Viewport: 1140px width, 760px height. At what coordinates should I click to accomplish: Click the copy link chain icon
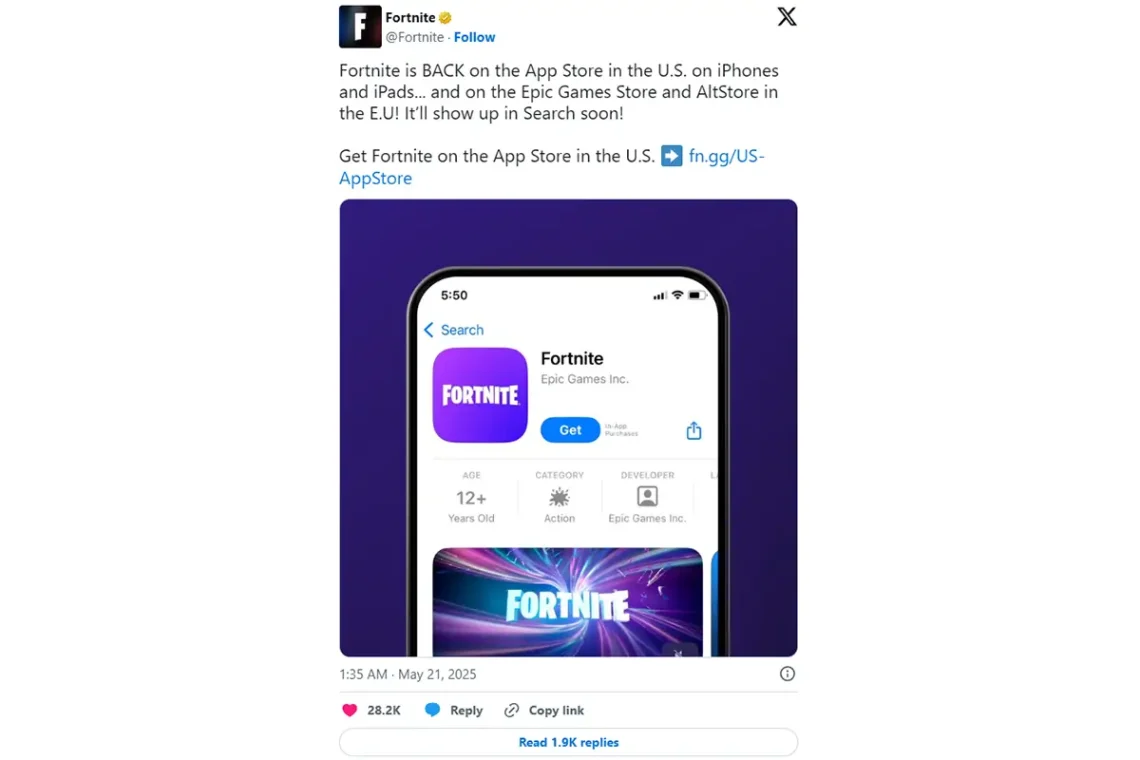[x=512, y=710]
